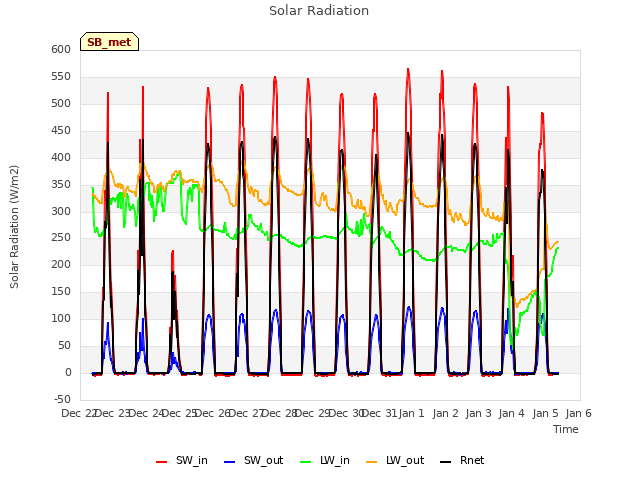Click the SB_met annotation label
The height and width of the screenshot is (480, 640).
pos(109,42)
